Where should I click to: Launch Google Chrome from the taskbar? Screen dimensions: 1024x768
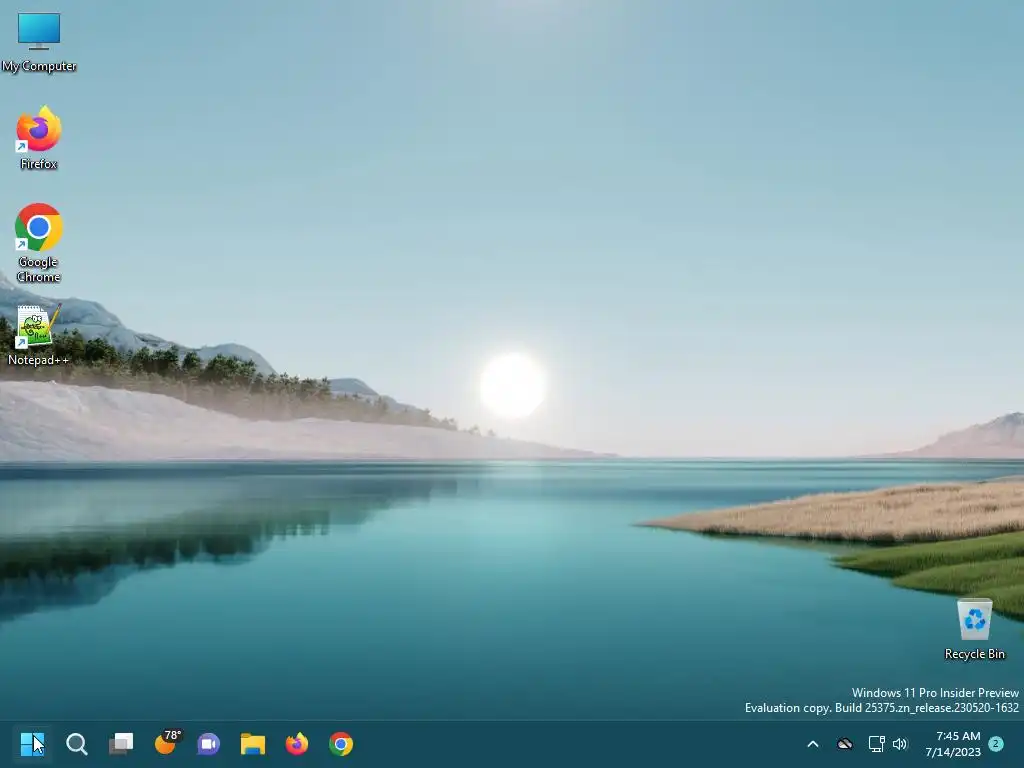click(341, 744)
